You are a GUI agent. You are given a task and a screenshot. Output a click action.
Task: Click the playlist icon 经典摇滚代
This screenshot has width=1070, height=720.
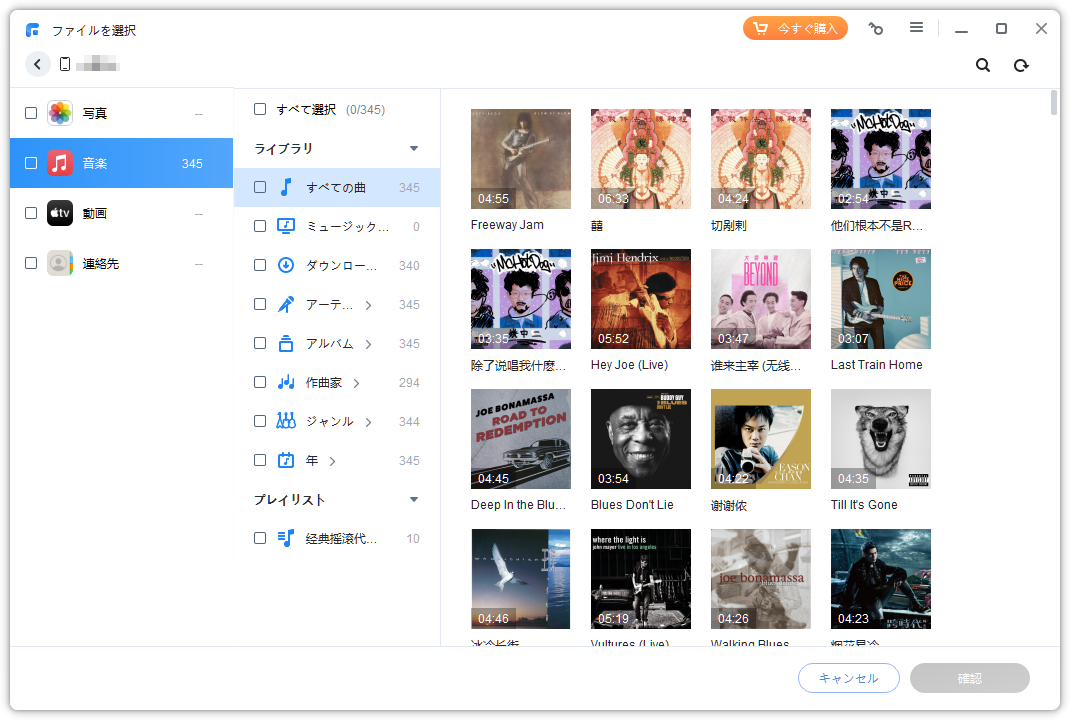[x=286, y=538]
